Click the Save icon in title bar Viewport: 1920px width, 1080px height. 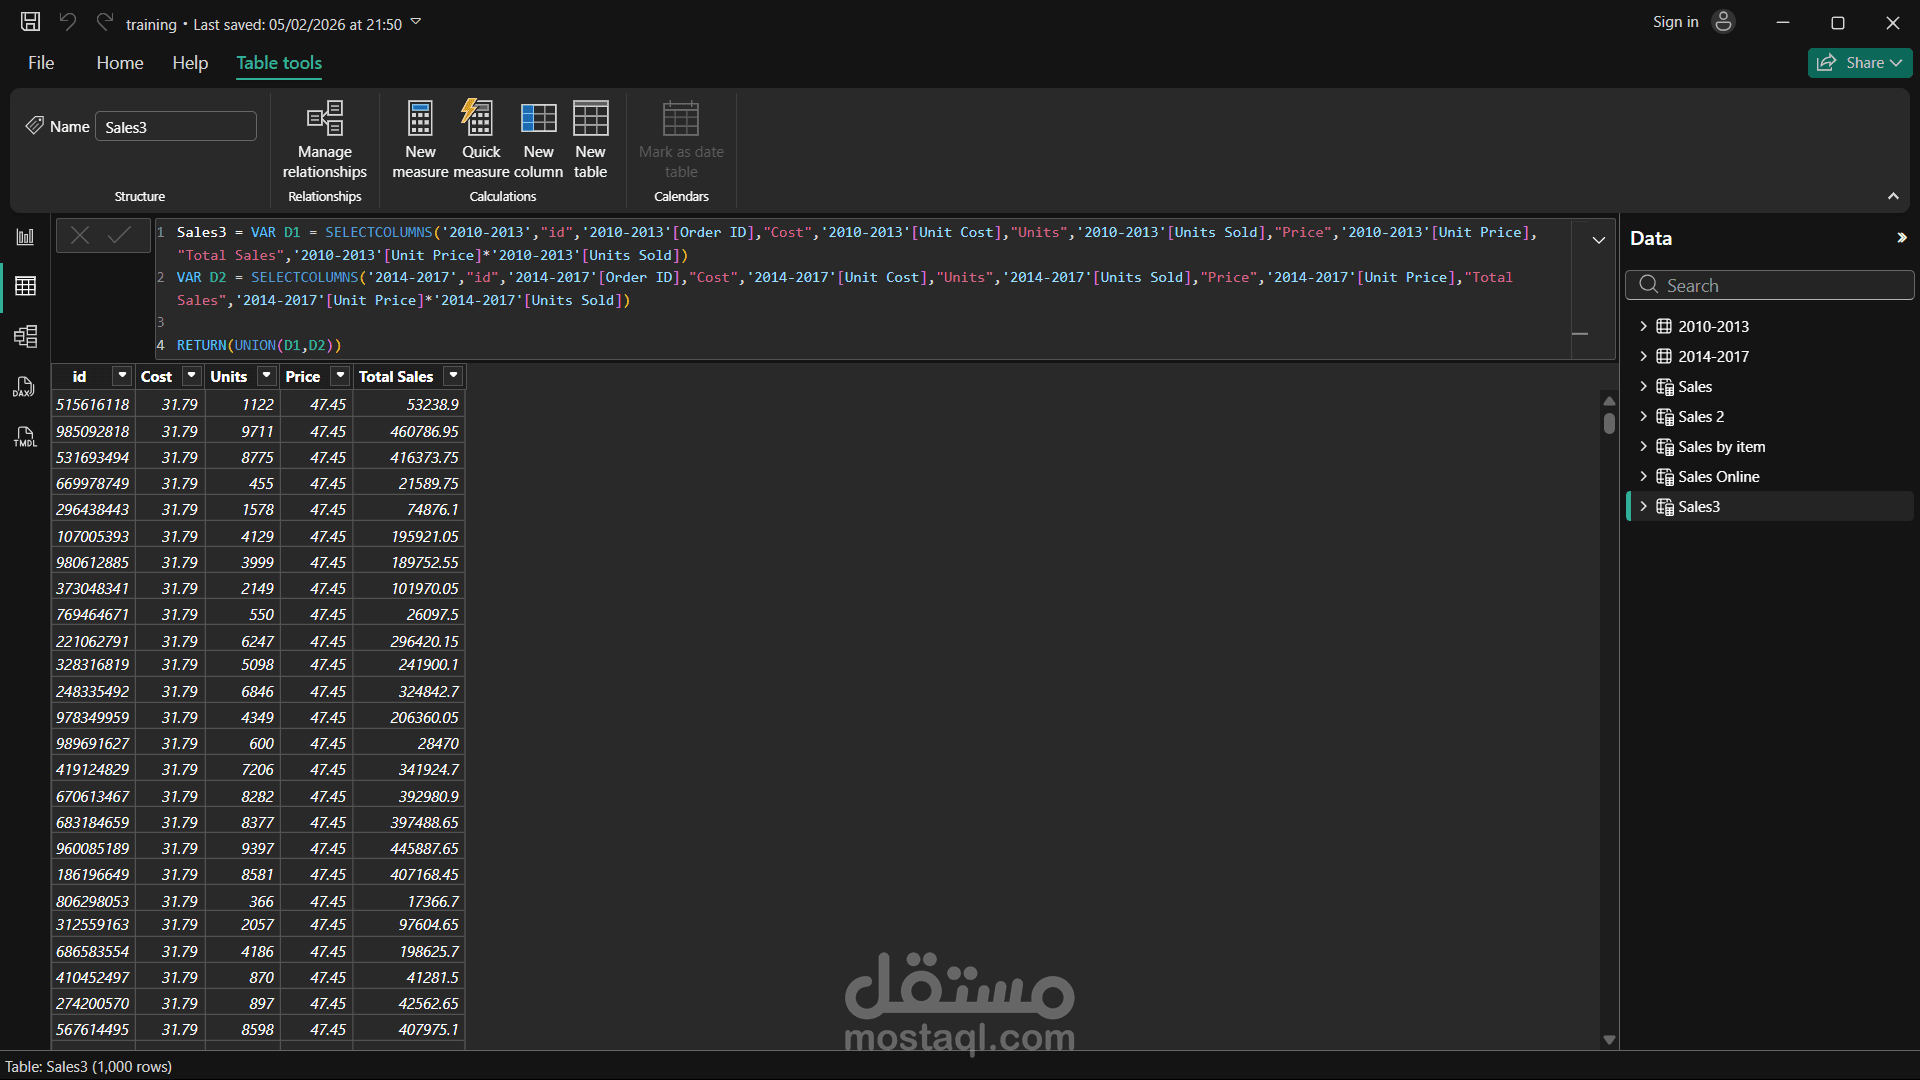(30, 22)
